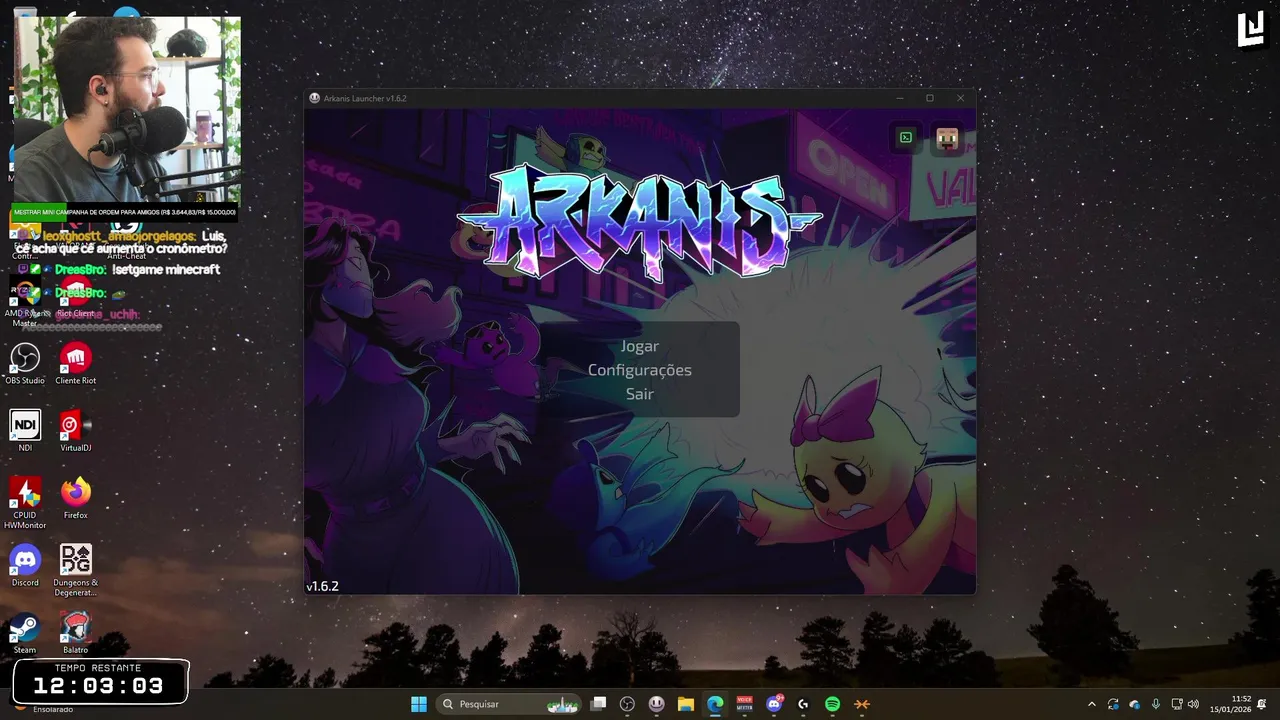Open Microsoft Edge from the taskbar

[715, 704]
